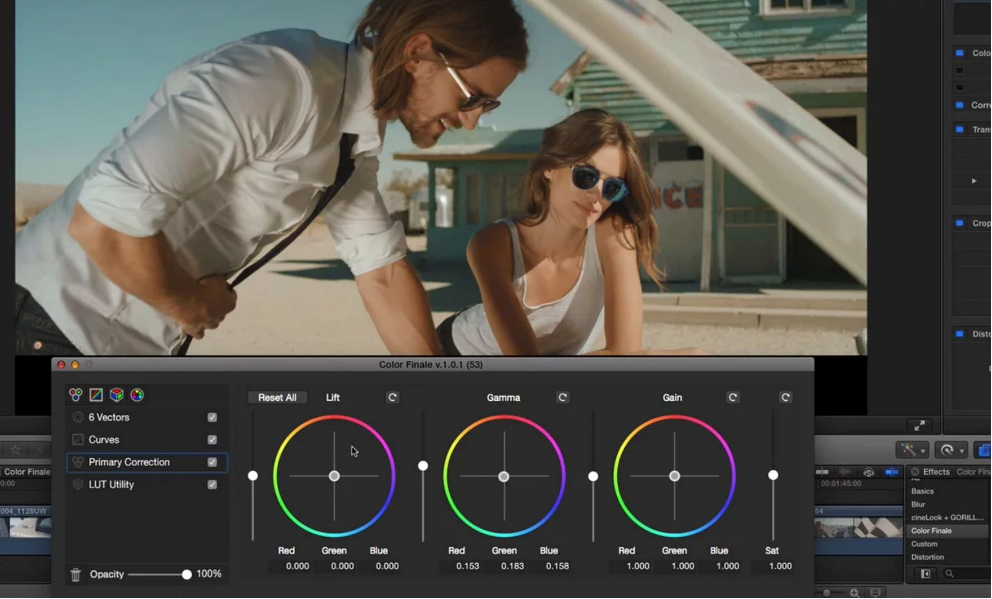Click the 3D LUT cube icon
Image resolution: width=992 pixels, height=599 pixels.
(x=117, y=395)
